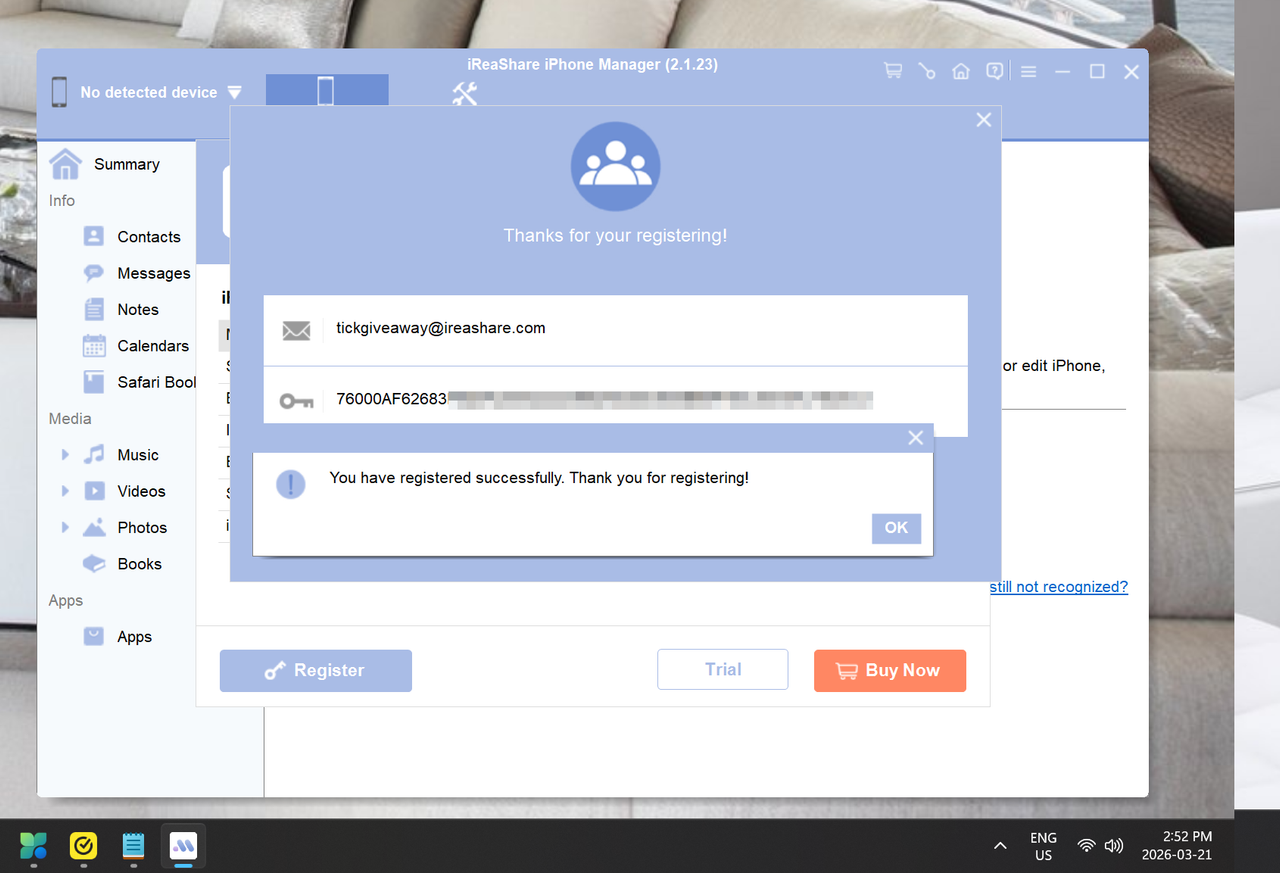The width and height of the screenshot is (1280, 873).
Task: Click the key icon beside license code
Action: (x=296, y=401)
